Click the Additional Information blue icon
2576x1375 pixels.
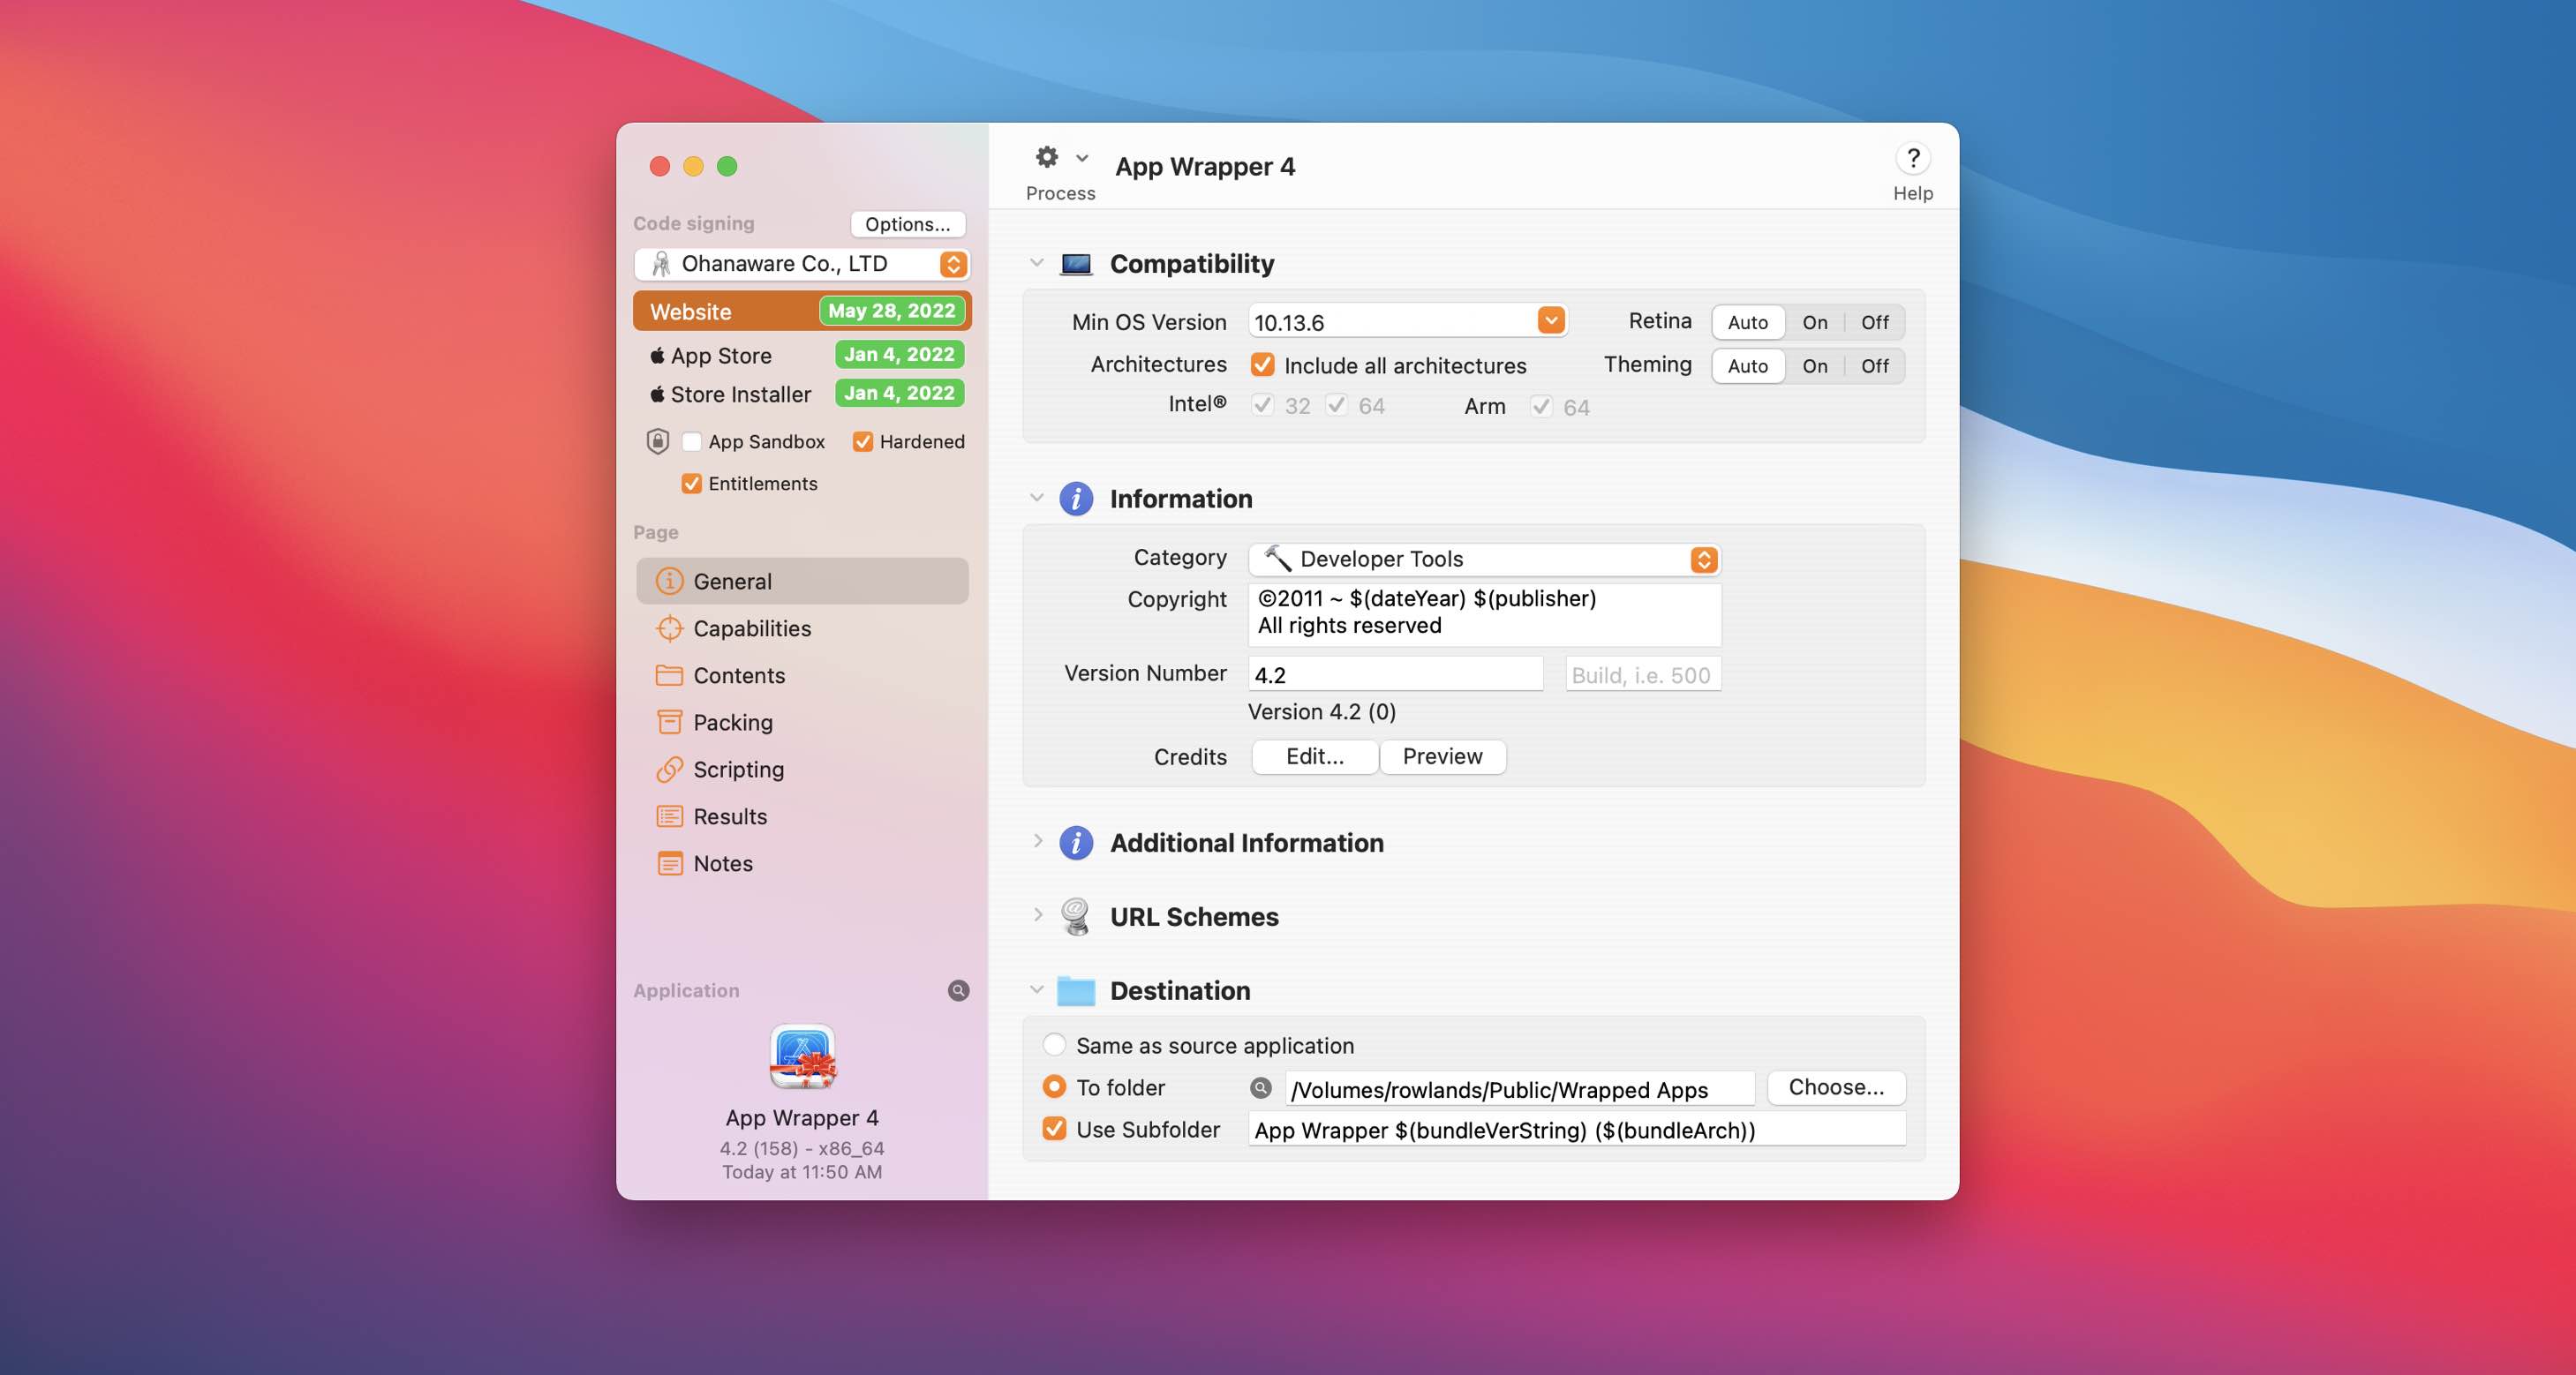click(x=1076, y=843)
